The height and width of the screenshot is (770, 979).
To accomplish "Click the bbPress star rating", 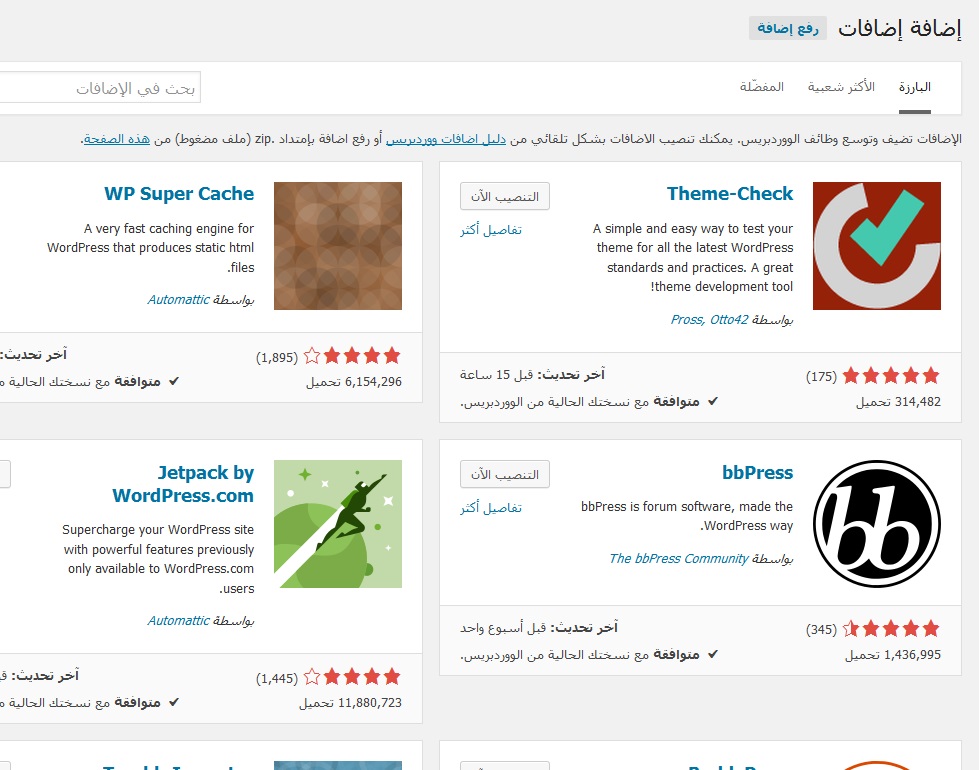I will click(891, 629).
